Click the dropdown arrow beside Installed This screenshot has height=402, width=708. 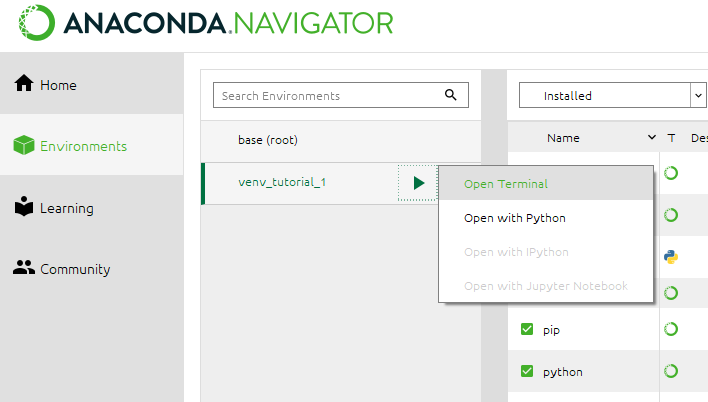pyautogui.click(x=698, y=95)
